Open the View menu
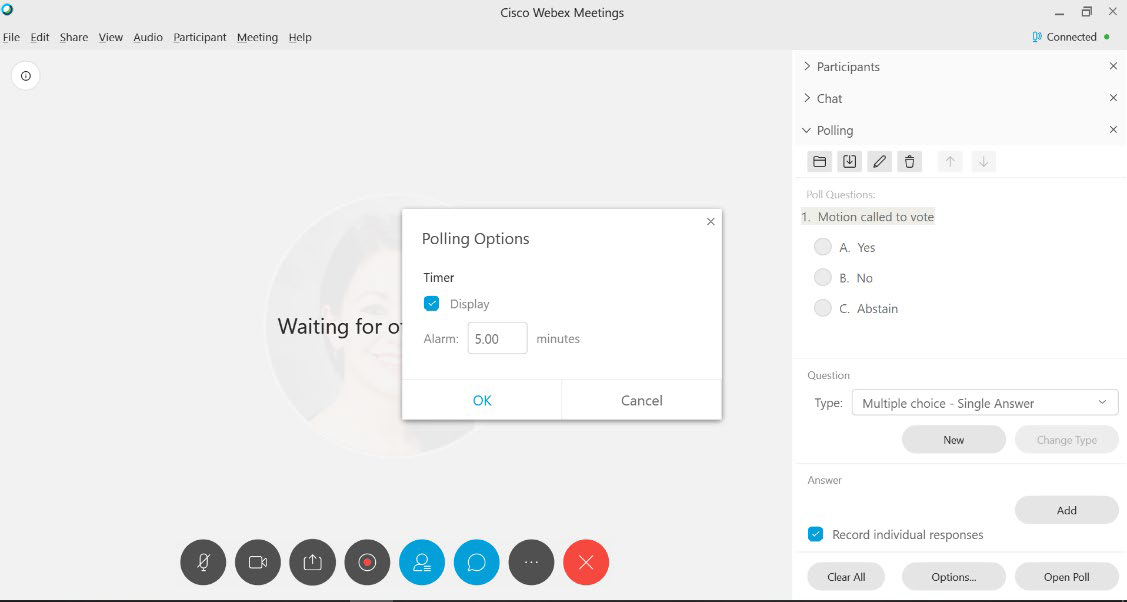The image size is (1127, 602). [x=111, y=37]
